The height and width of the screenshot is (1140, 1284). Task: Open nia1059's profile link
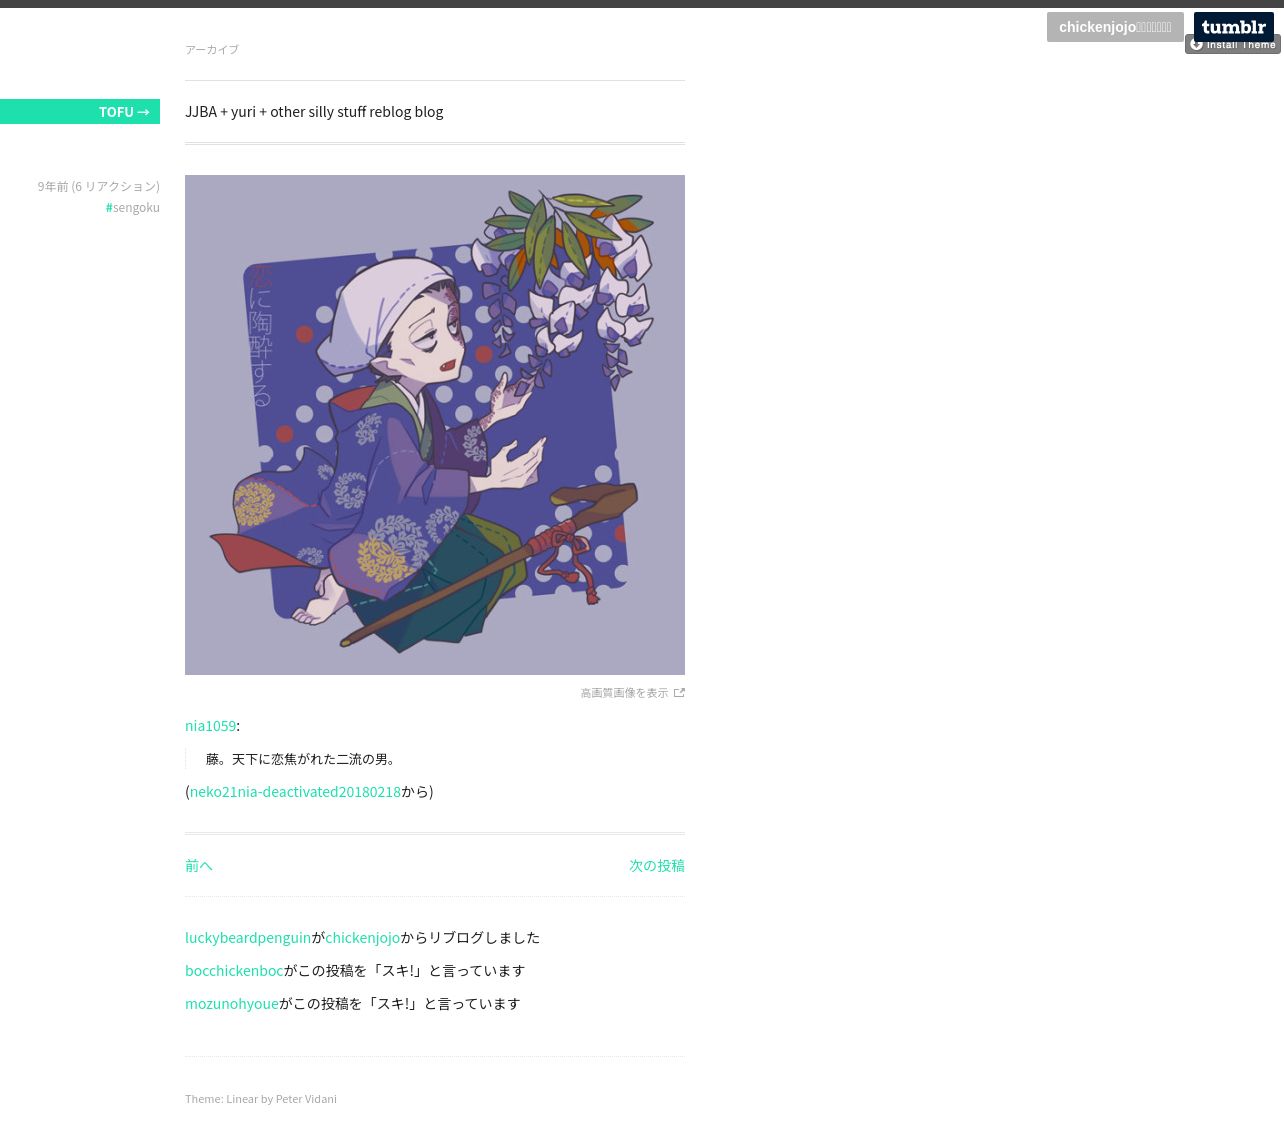tap(210, 726)
